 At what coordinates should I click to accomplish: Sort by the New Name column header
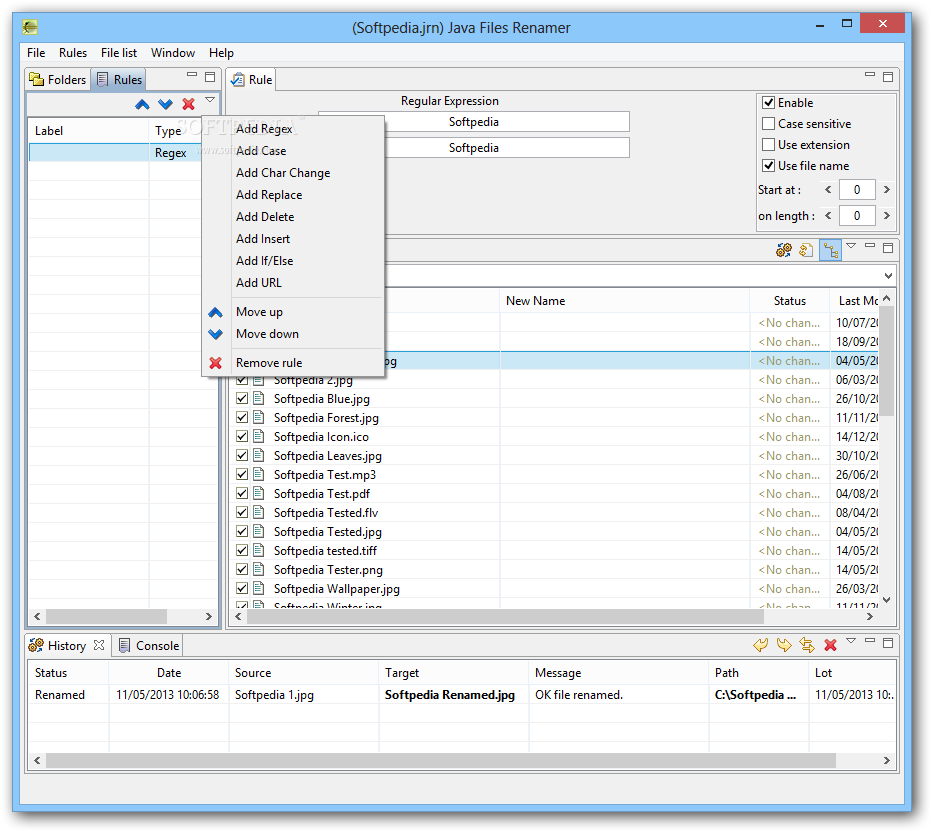click(624, 301)
